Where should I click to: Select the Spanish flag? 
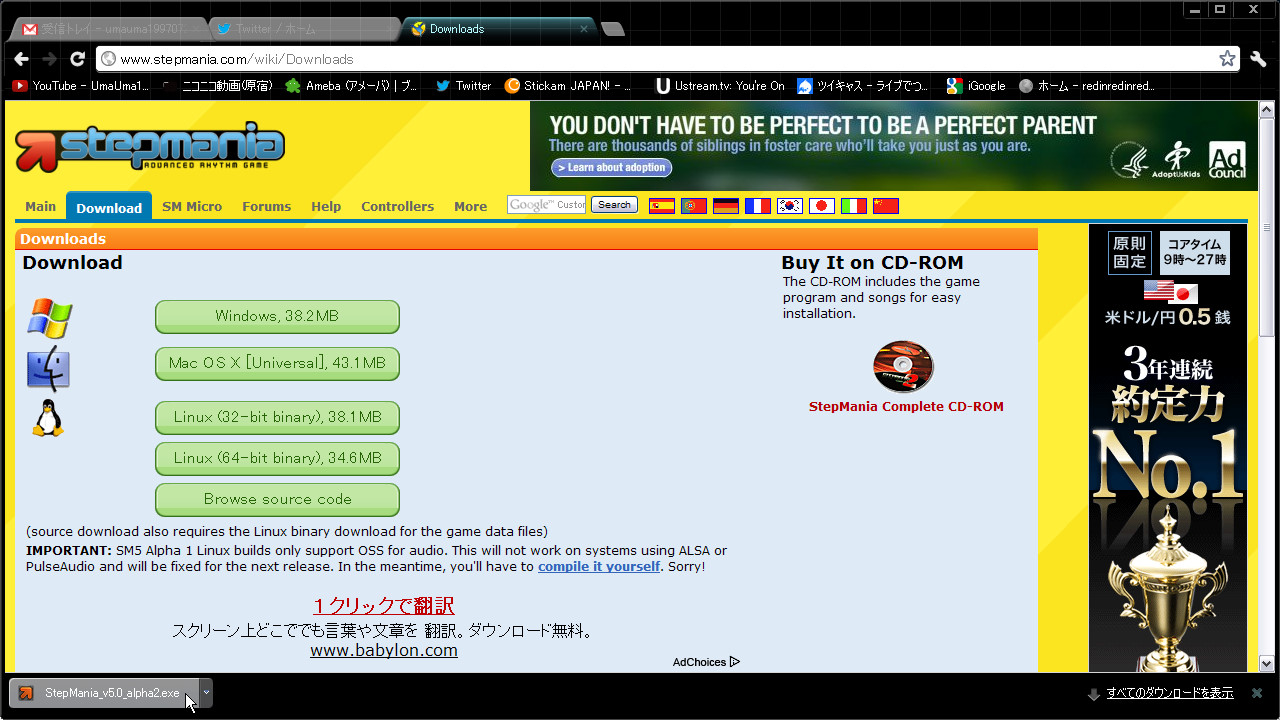point(662,206)
